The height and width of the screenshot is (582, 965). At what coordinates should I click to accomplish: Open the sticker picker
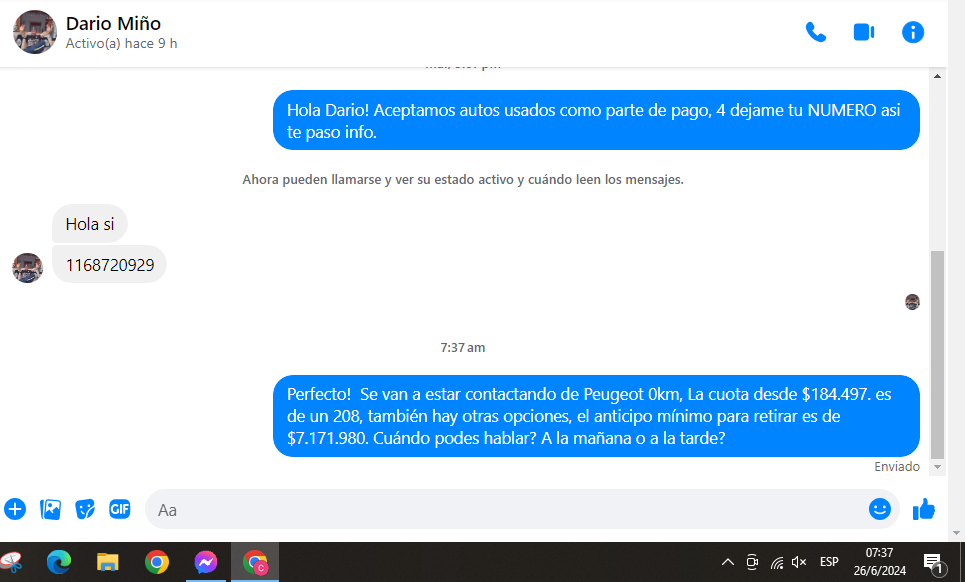point(85,509)
